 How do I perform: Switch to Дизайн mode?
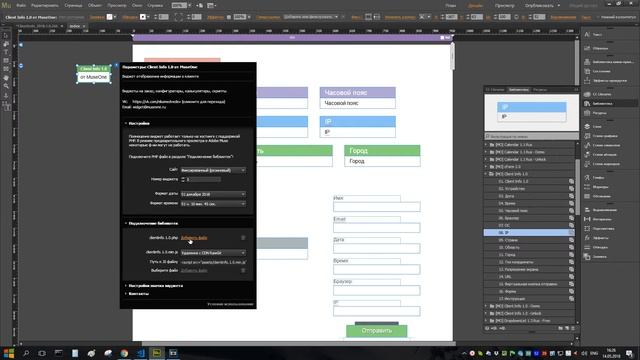[x=475, y=6]
